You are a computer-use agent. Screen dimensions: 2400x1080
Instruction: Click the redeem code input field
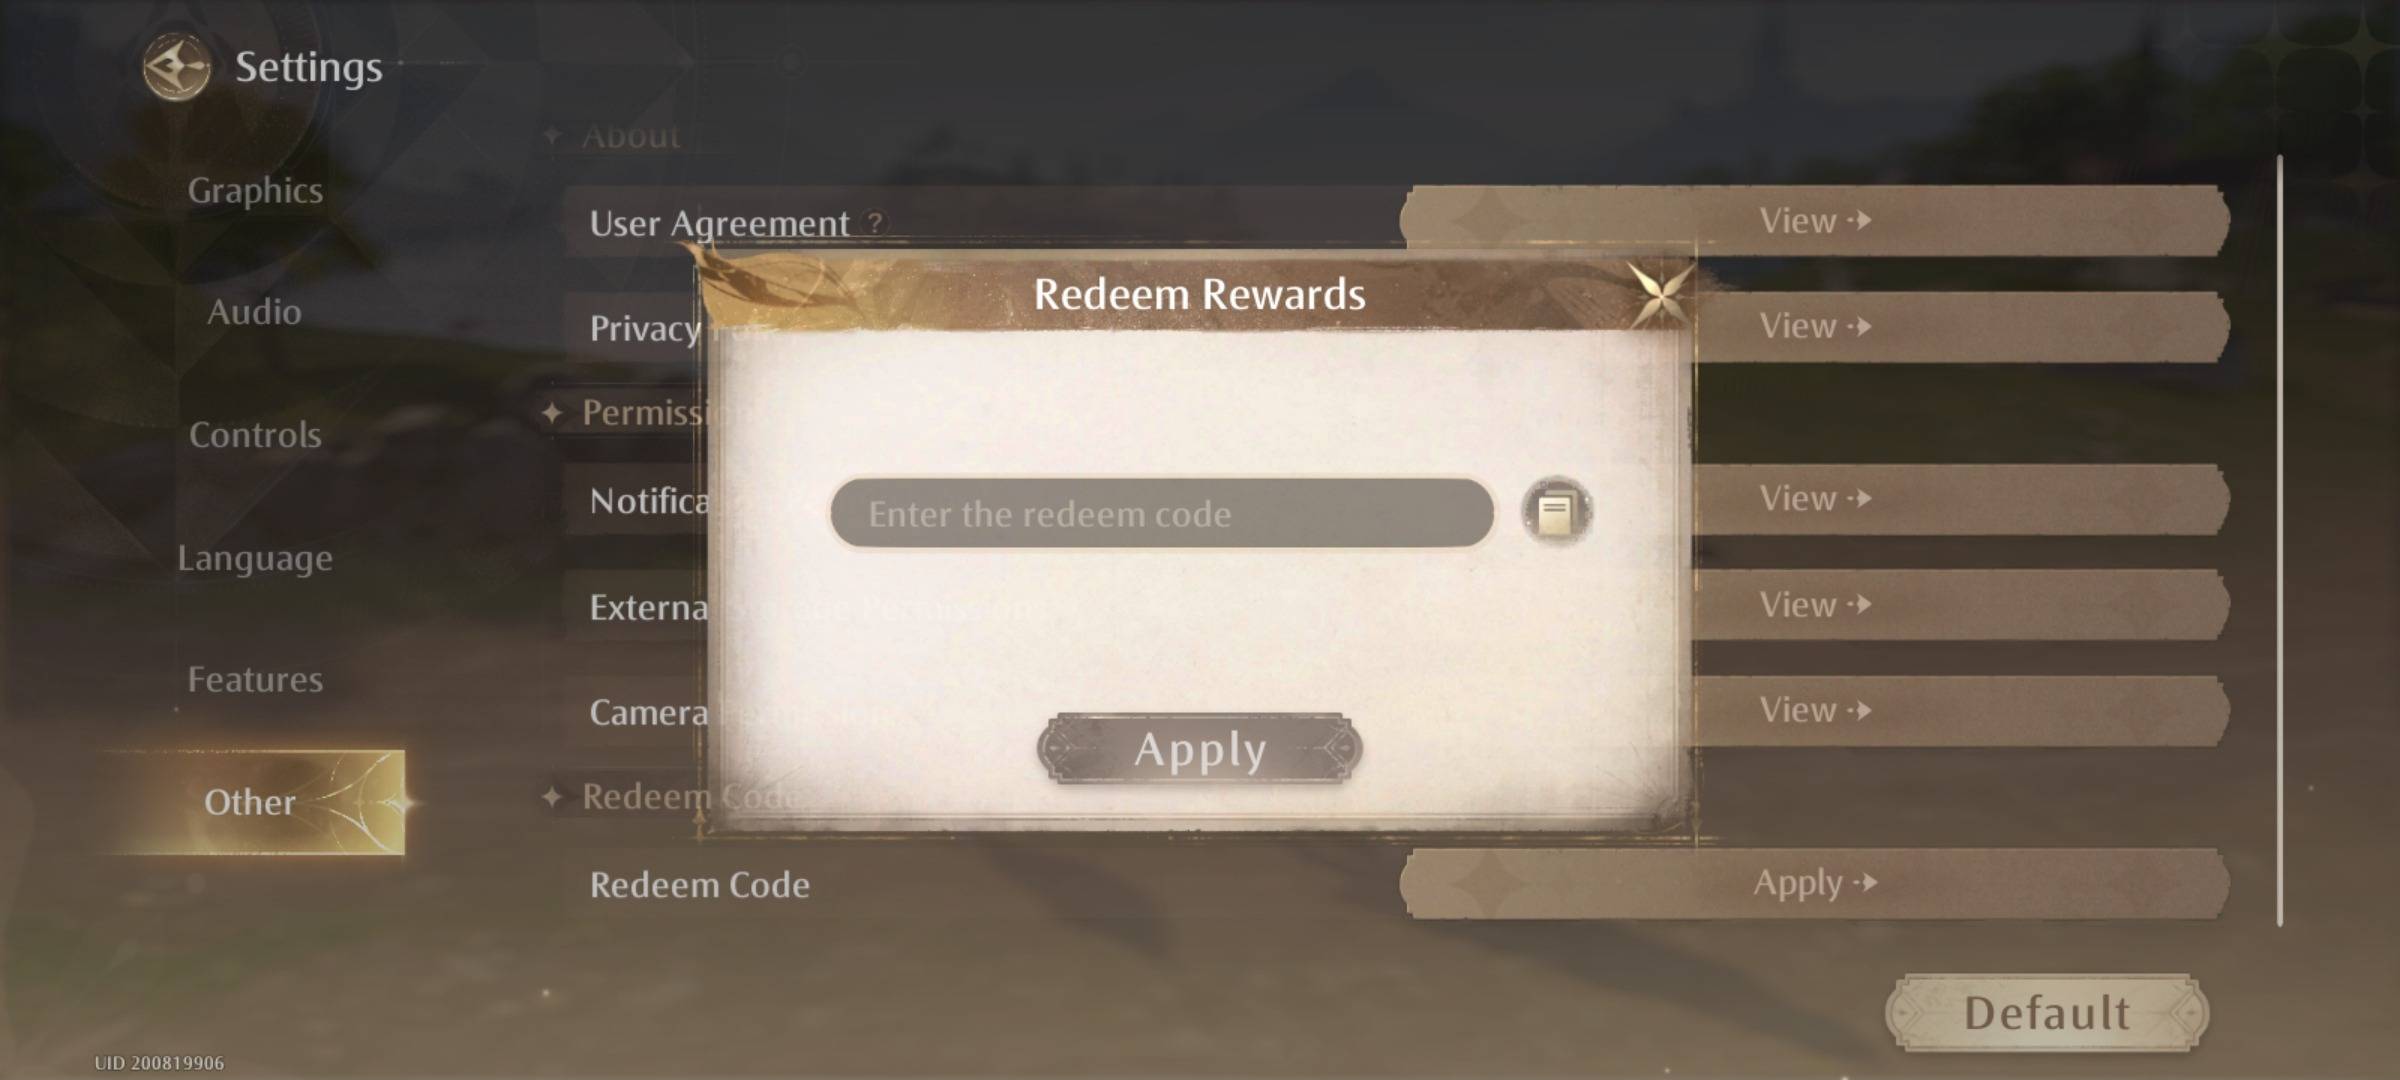[1160, 512]
